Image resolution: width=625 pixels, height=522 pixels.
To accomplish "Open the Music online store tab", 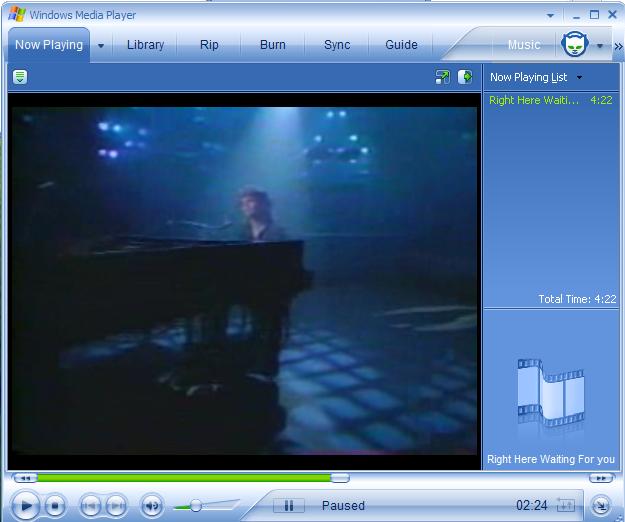I will point(524,45).
